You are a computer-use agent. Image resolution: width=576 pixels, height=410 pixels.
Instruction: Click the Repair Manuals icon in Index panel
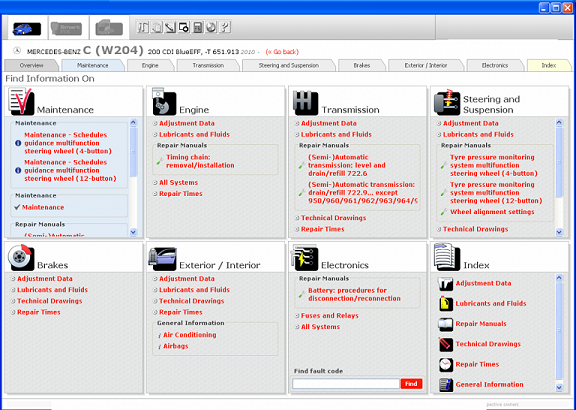[x=446, y=324]
